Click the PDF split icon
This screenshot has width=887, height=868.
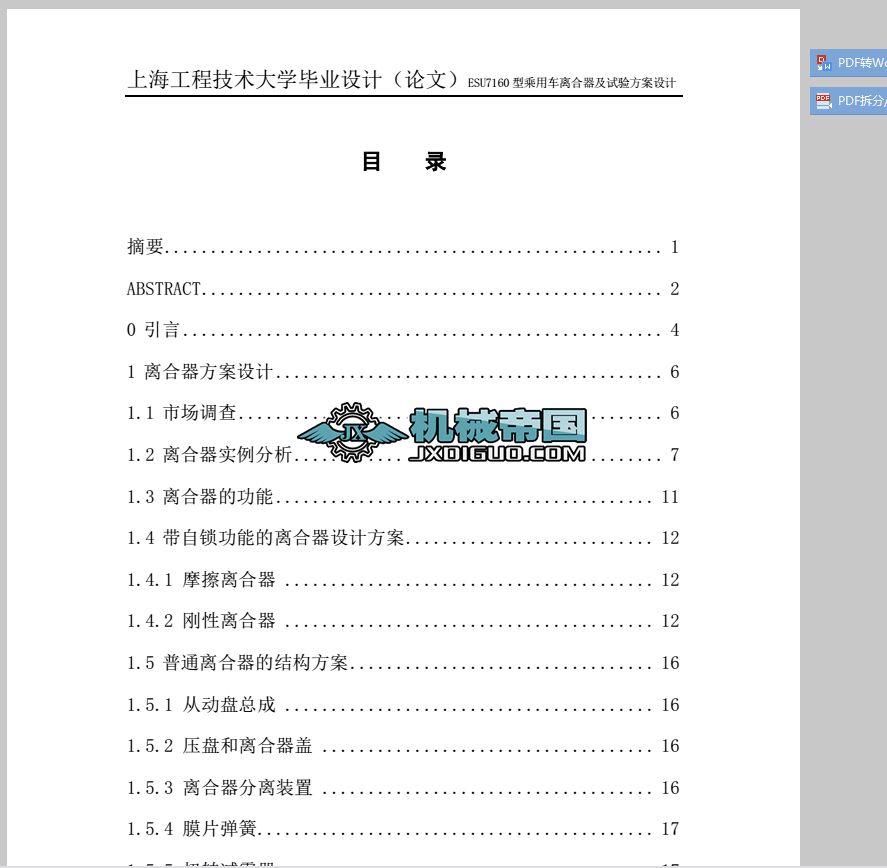pyautogui.click(x=823, y=101)
